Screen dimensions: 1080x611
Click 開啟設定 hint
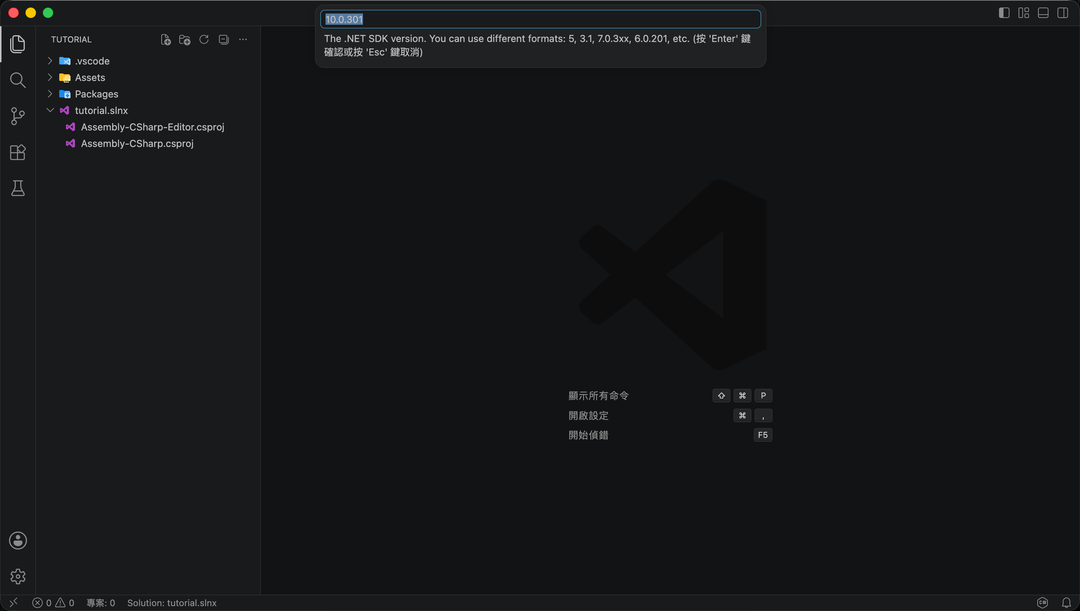588,415
